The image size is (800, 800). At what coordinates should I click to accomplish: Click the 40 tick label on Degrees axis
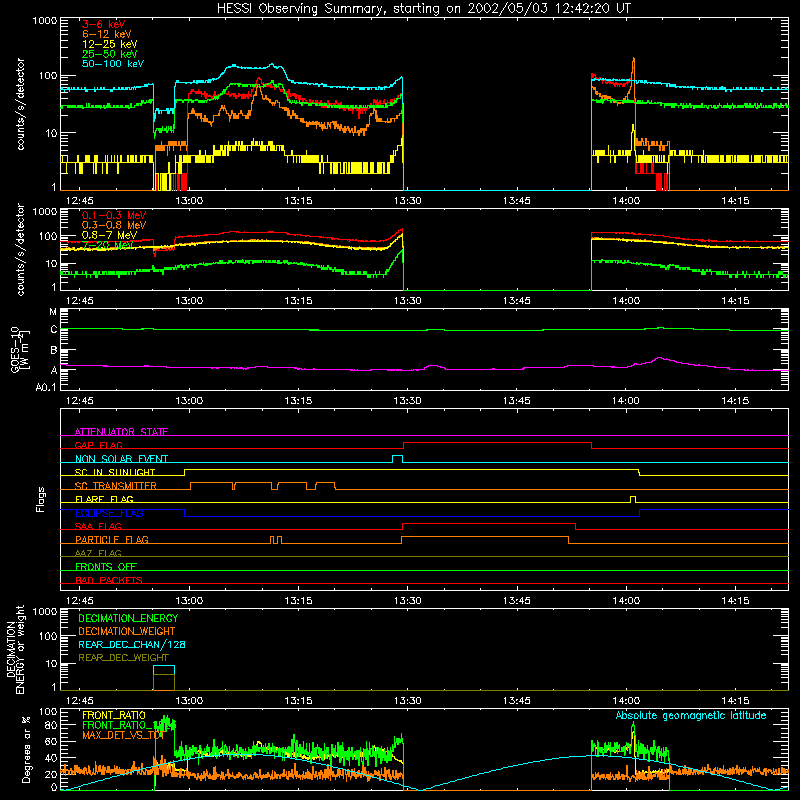click(x=51, y=758)
